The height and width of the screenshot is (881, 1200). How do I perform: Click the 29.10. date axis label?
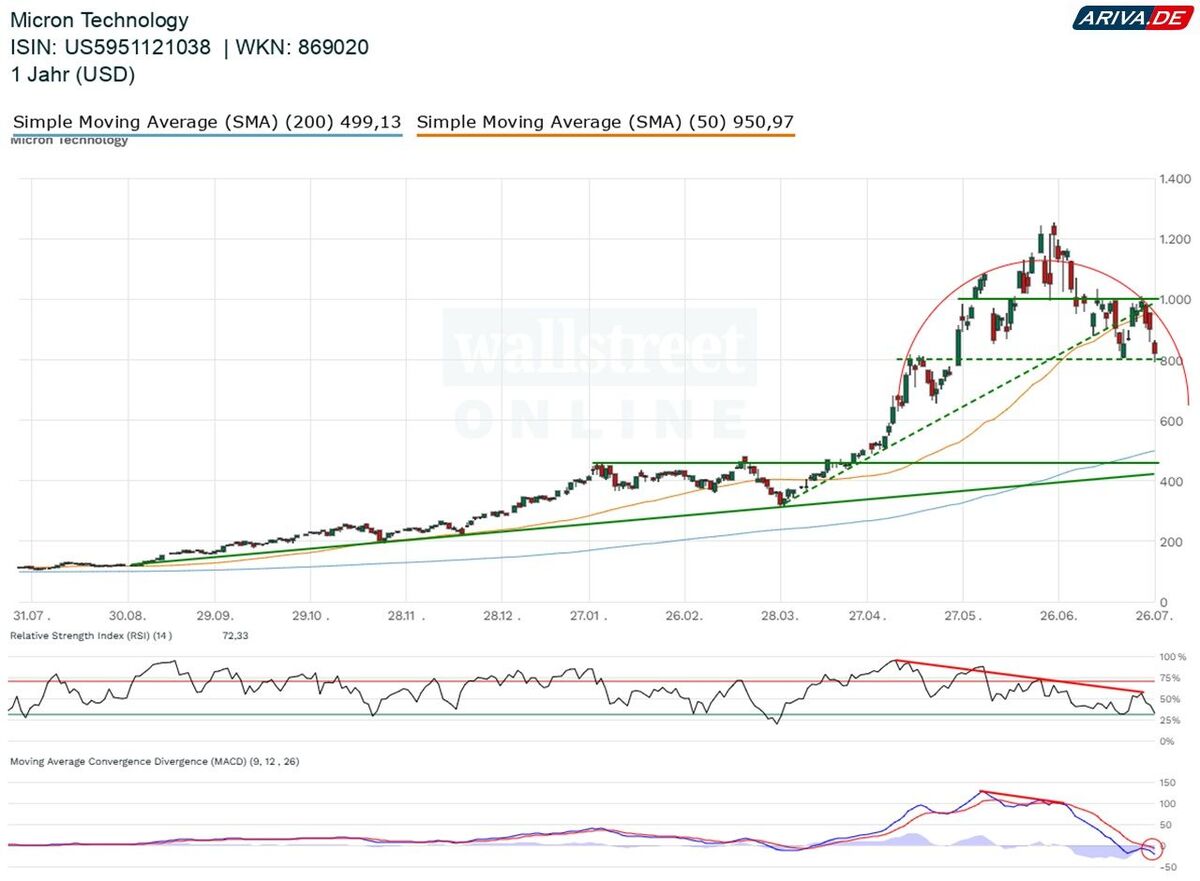coord(309,616)
